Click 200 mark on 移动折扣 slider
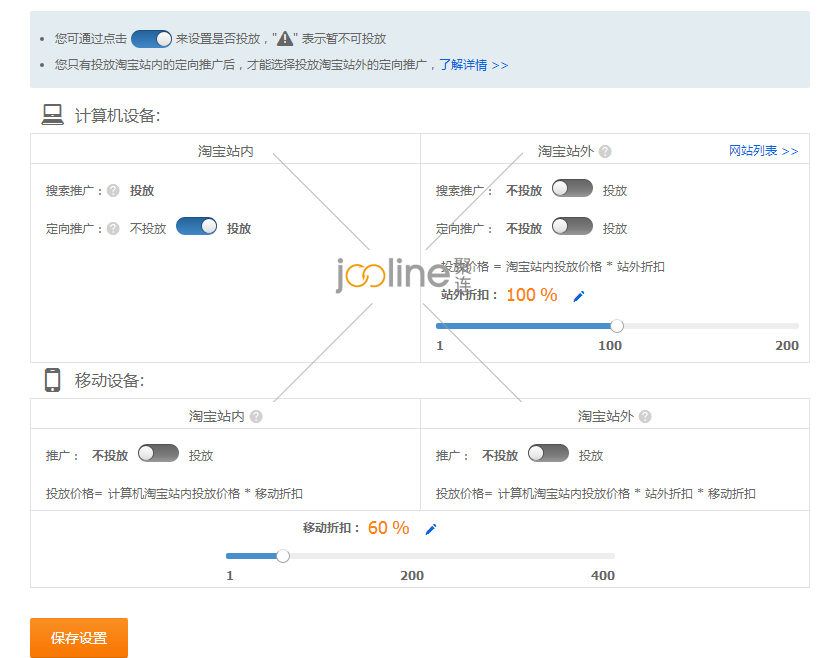837x658 pixels. [412, 576]
